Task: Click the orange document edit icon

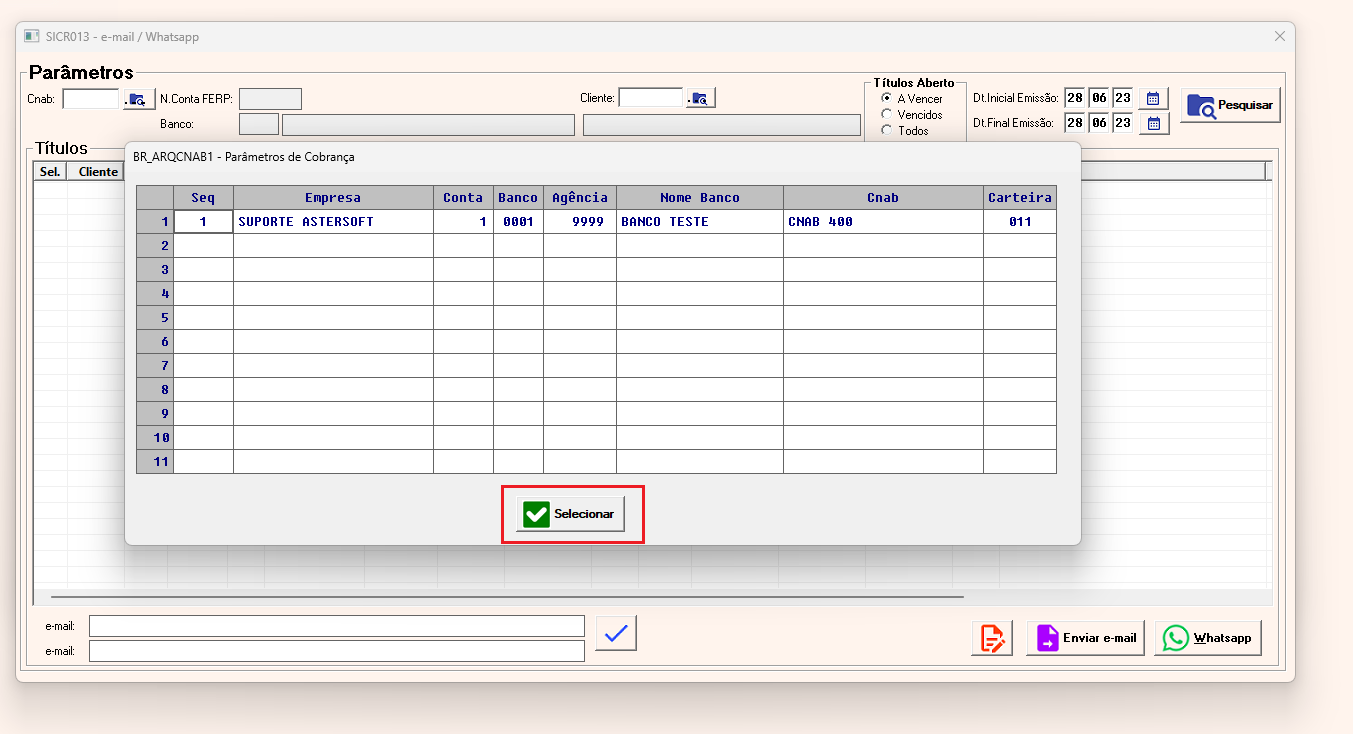Action: [992, 638]
